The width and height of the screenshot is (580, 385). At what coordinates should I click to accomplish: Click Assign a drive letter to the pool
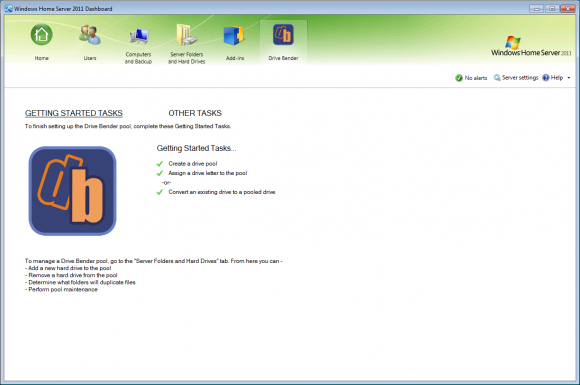click(x=208, y=173)
